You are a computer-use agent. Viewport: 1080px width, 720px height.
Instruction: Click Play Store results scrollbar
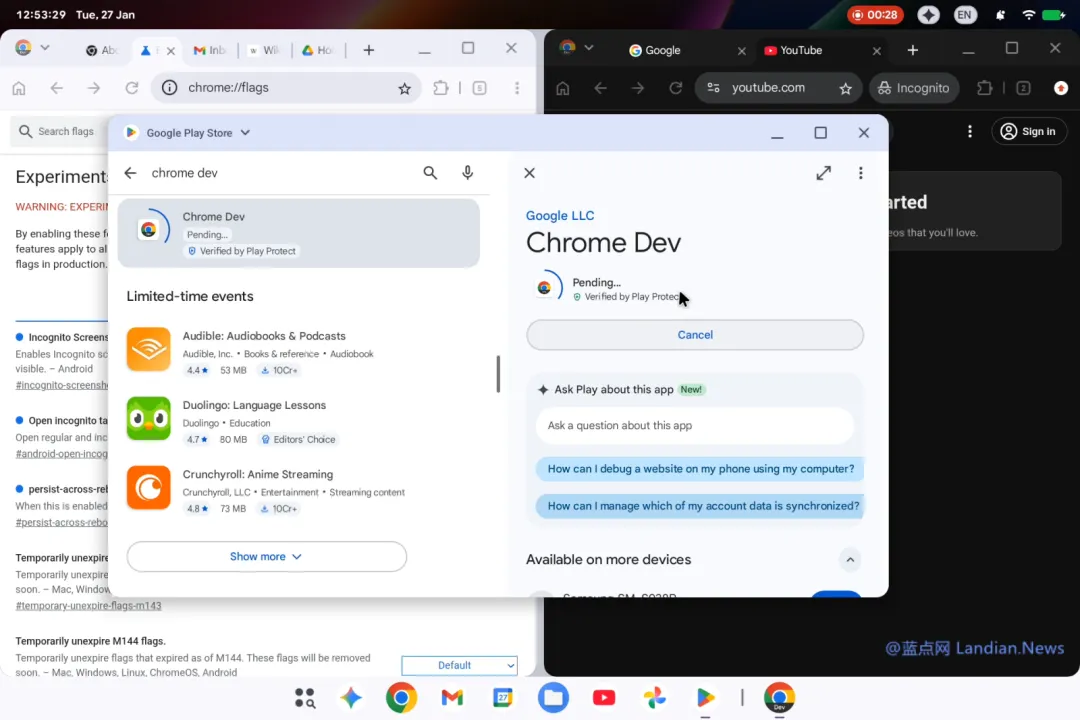point(498,374)
